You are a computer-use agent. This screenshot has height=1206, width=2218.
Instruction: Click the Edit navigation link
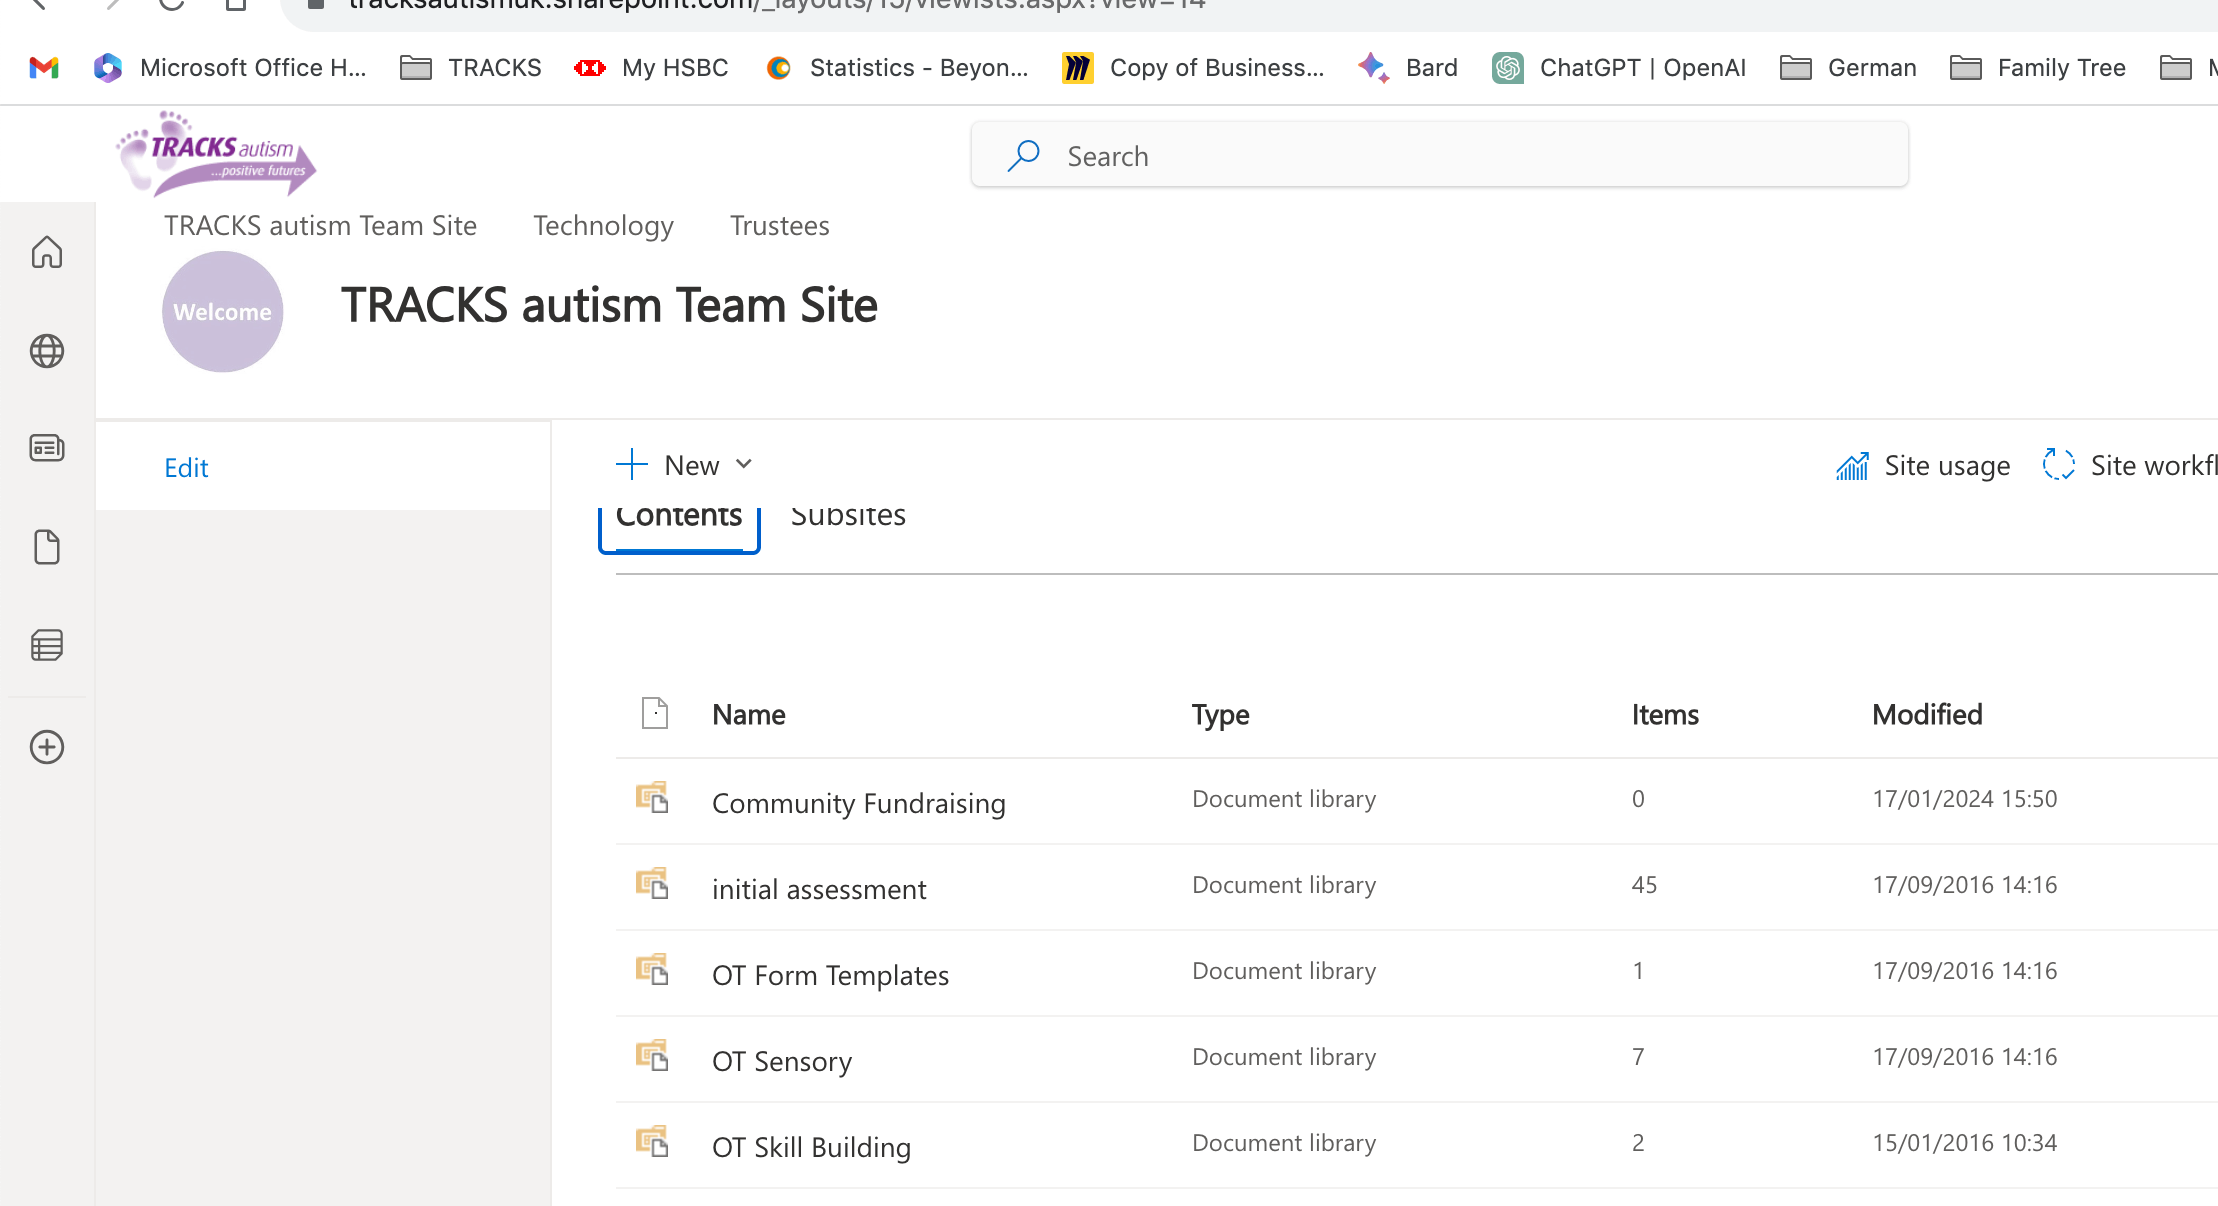(186, 467)
